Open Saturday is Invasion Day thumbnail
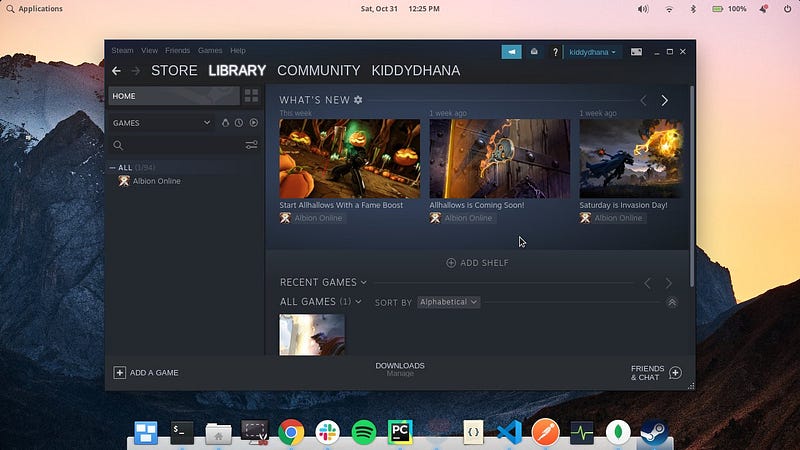 (631, 159)
